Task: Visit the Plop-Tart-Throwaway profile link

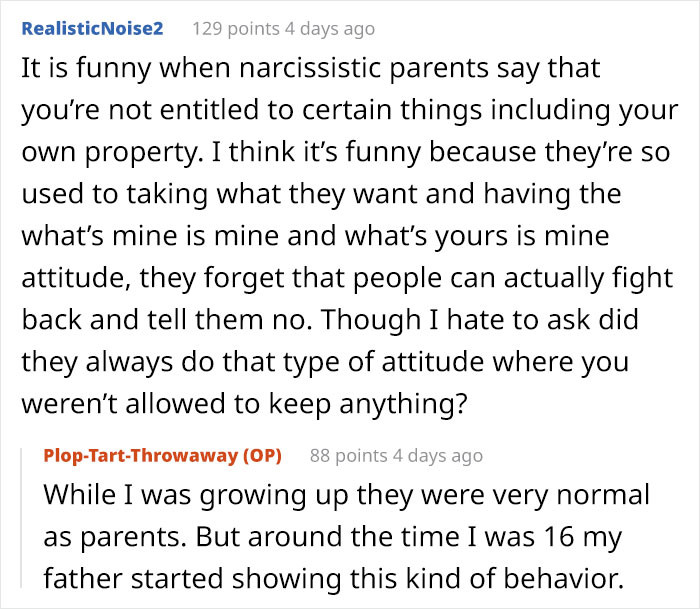Action: 139,456
